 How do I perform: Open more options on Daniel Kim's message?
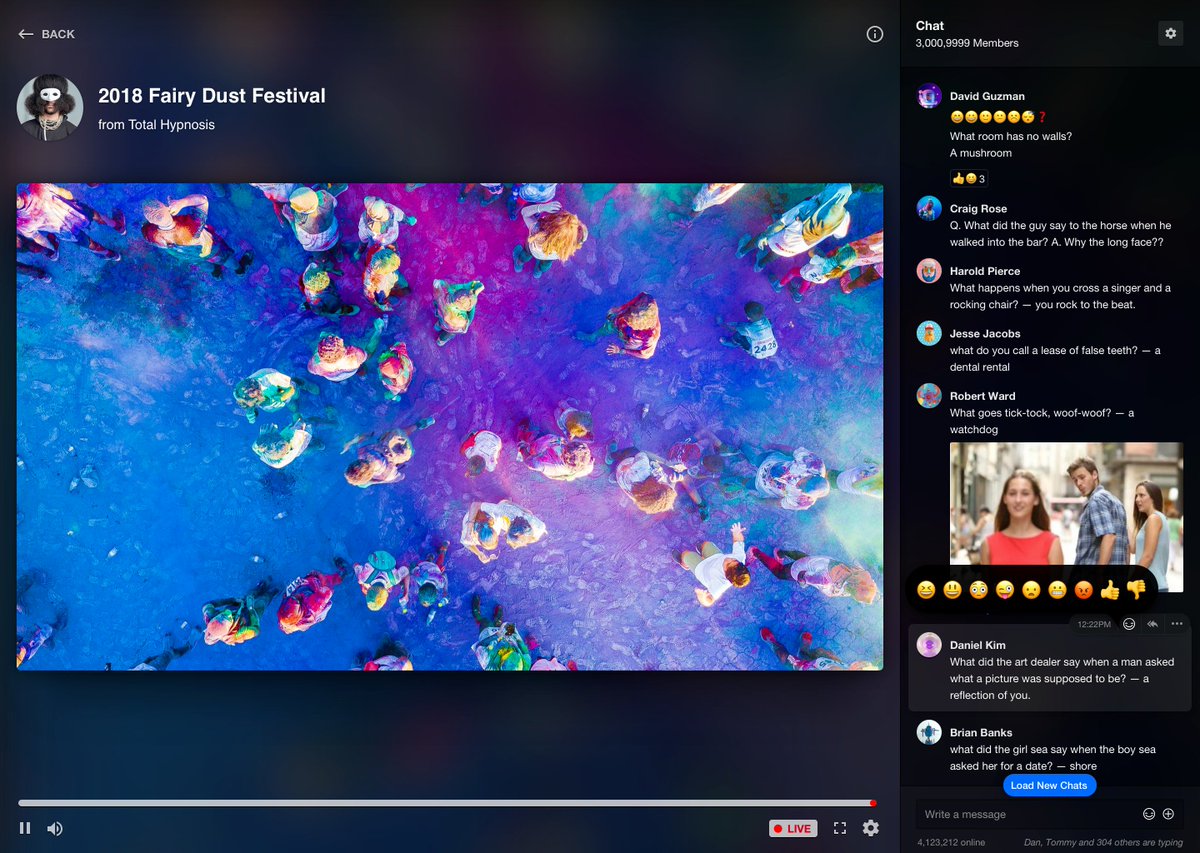pos(1177,624)
